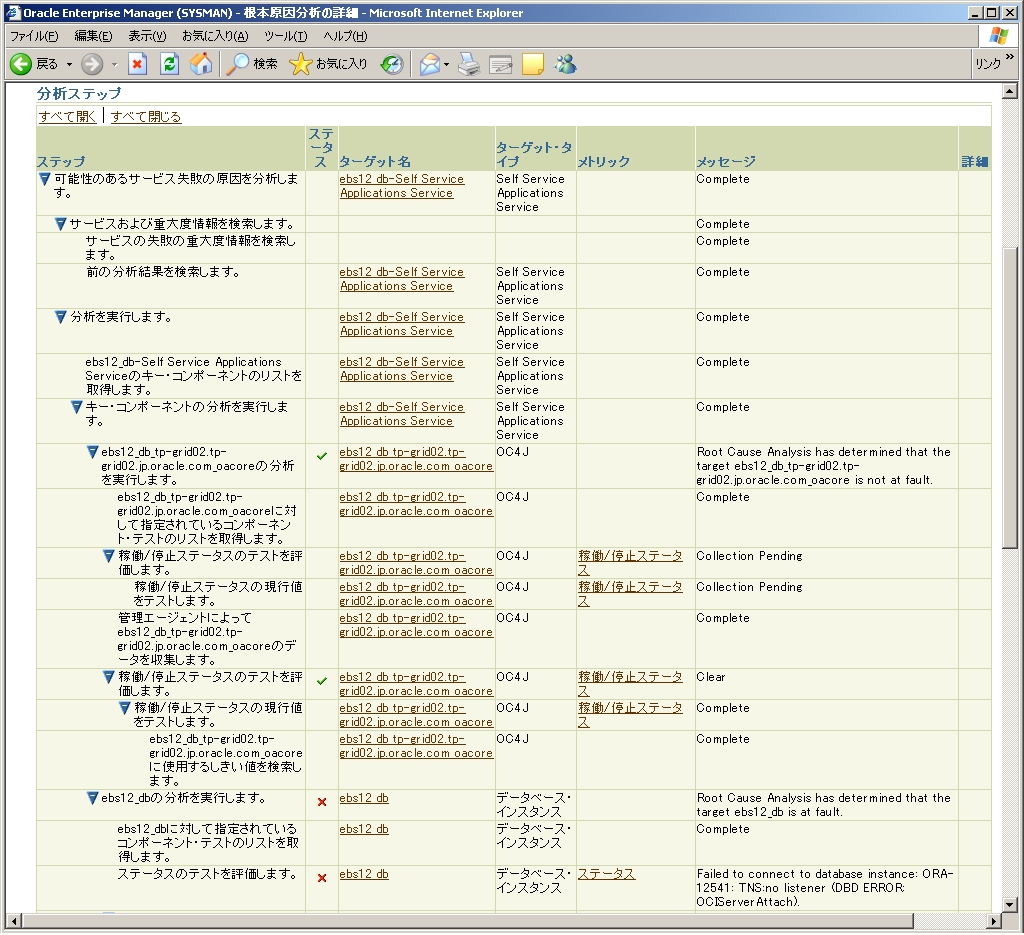Open ebs12_db link in ebs12_dbの分析 row
This screenshot has height=935, width=1024.
(364, 798)
